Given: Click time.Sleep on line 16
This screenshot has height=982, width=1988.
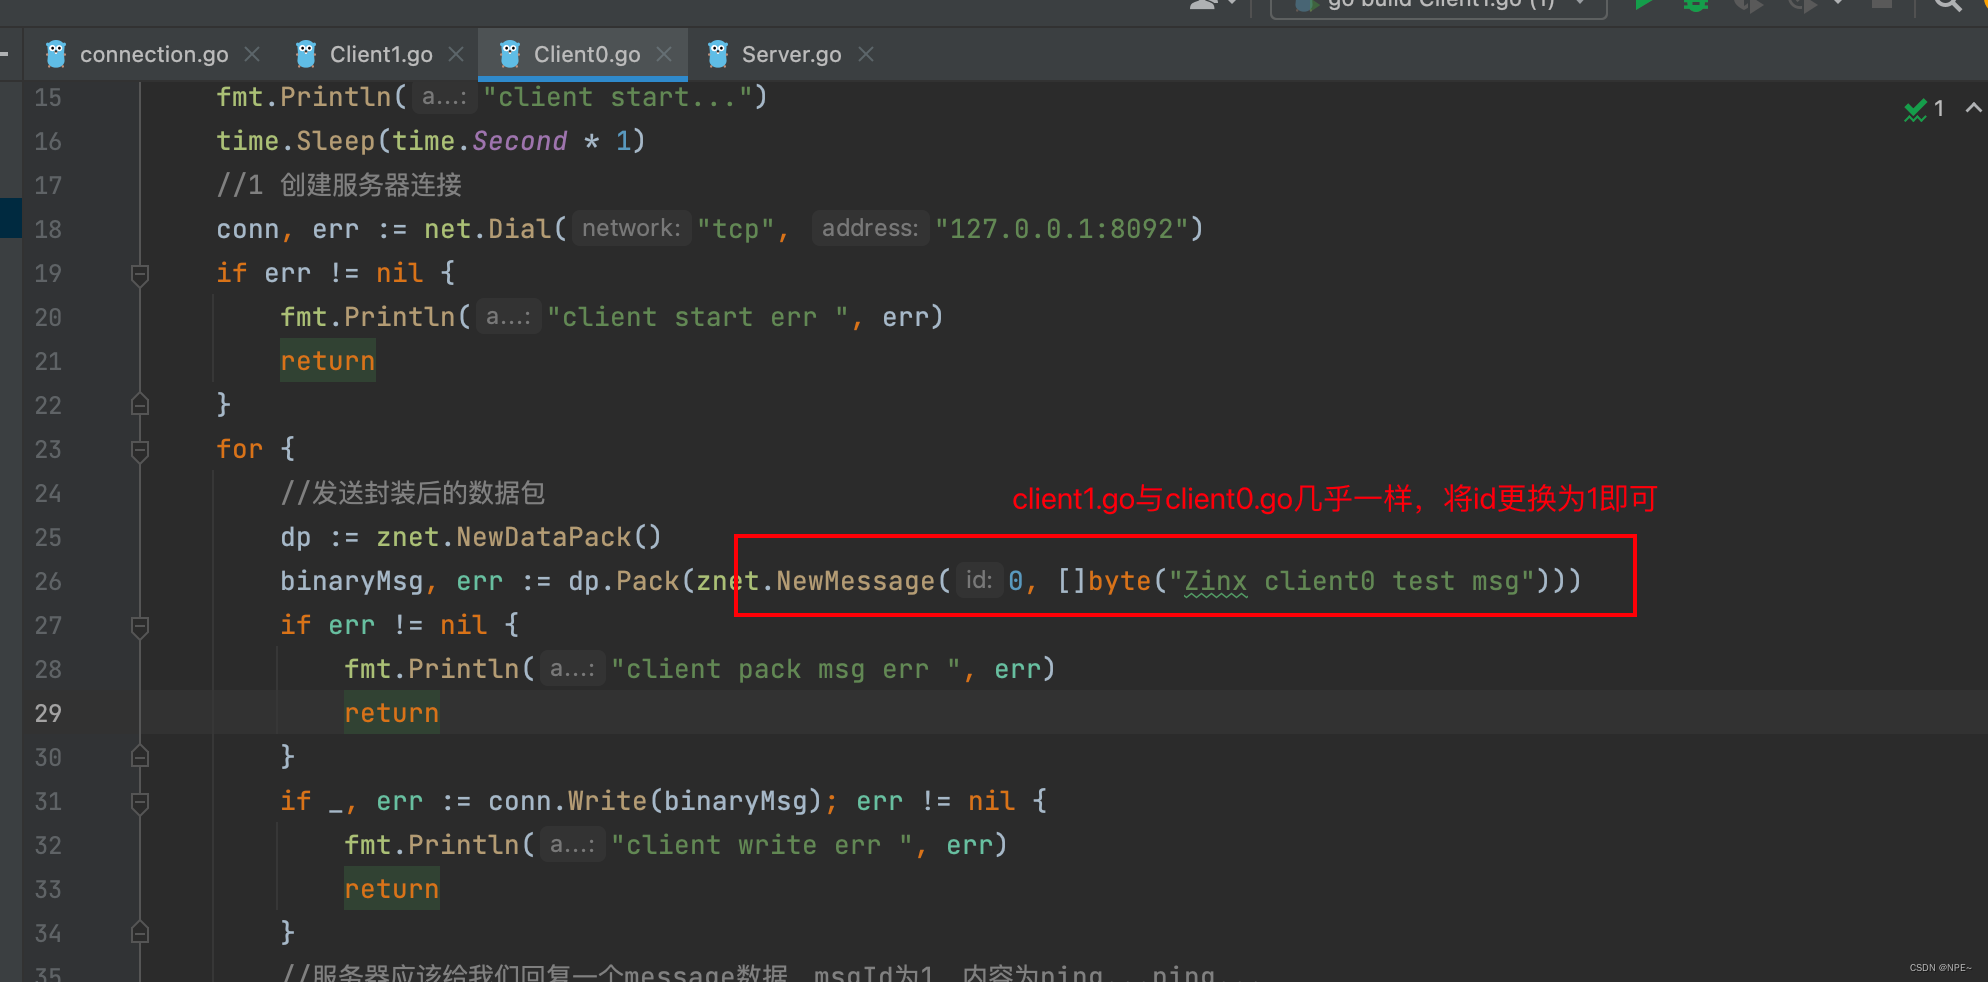Looking at the screenshot, I should [296, 141].
